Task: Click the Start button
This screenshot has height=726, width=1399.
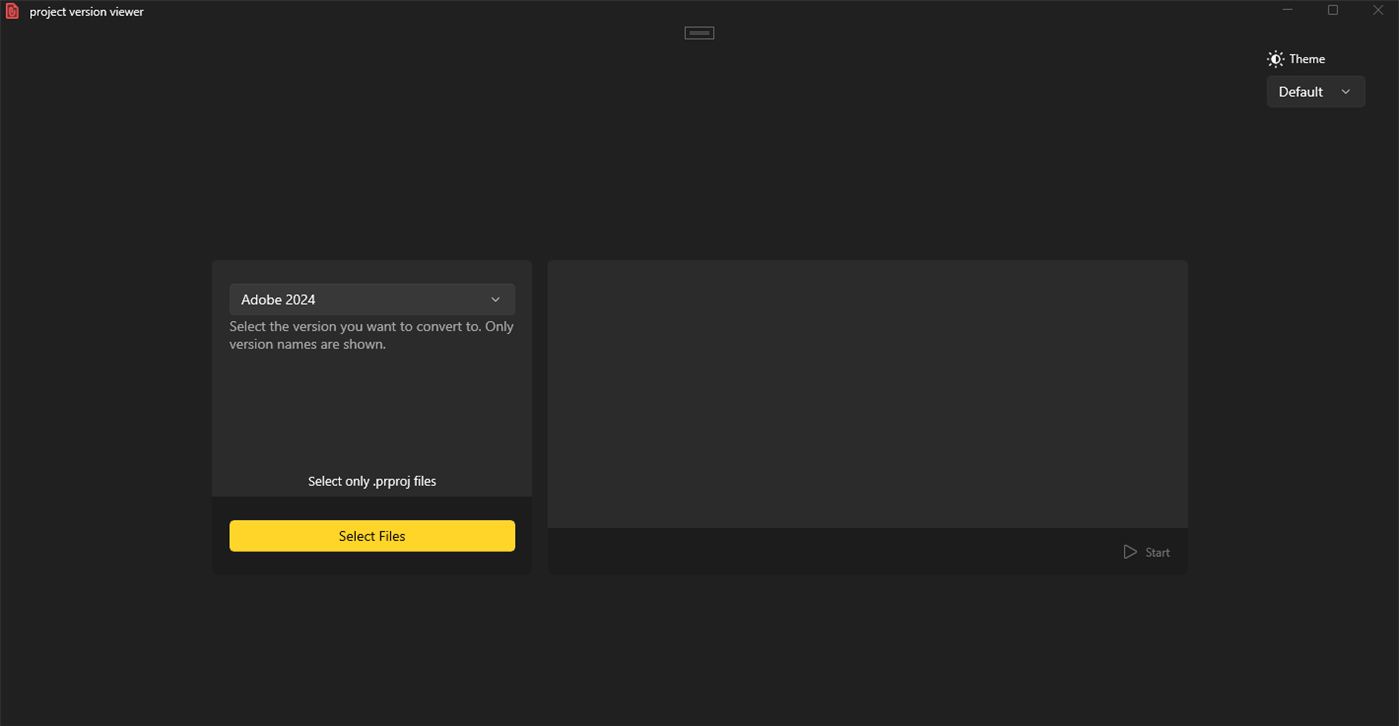Action: pos(1146,552)
